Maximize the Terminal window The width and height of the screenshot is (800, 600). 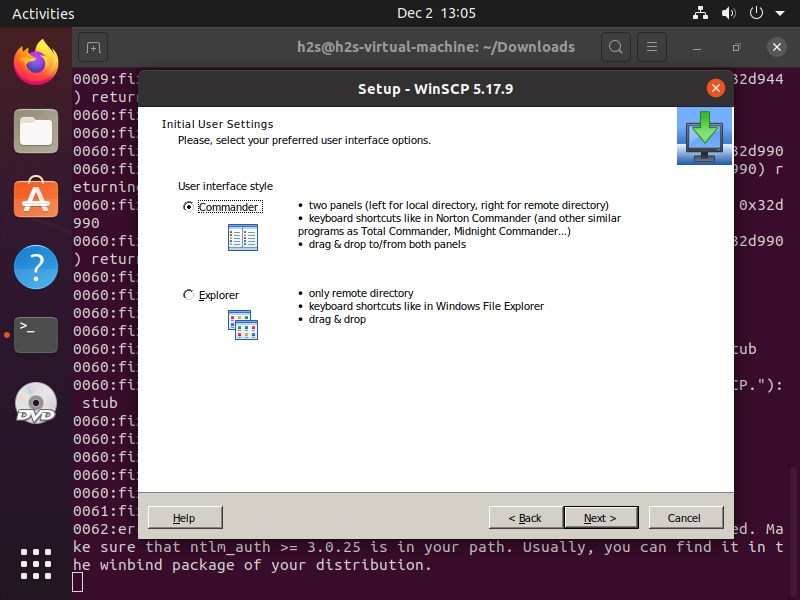coord(737,47)
